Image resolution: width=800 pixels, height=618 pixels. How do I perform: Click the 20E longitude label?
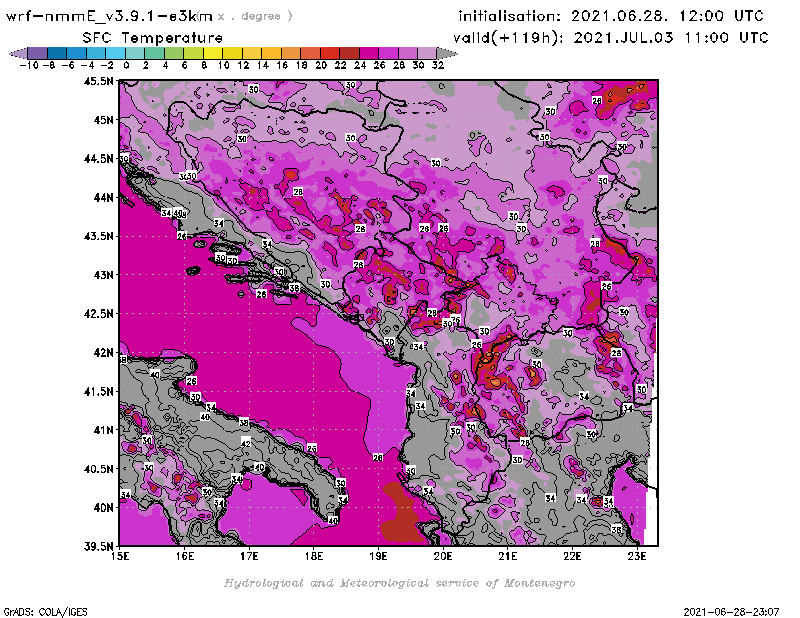(443, 556)
